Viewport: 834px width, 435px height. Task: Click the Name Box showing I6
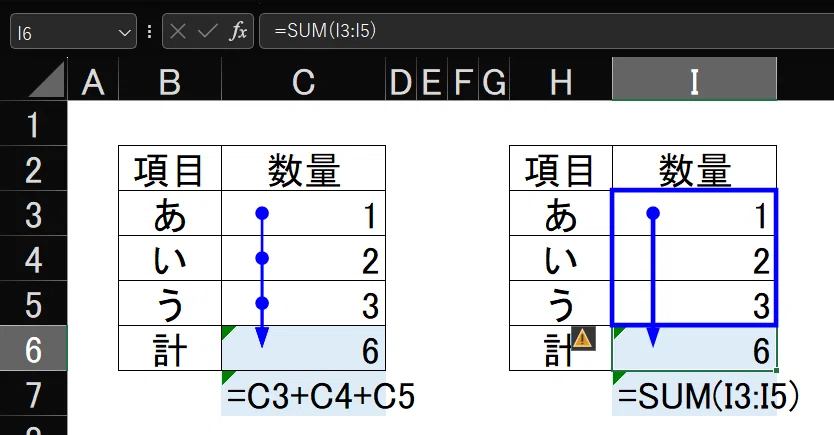click(73, 31)
